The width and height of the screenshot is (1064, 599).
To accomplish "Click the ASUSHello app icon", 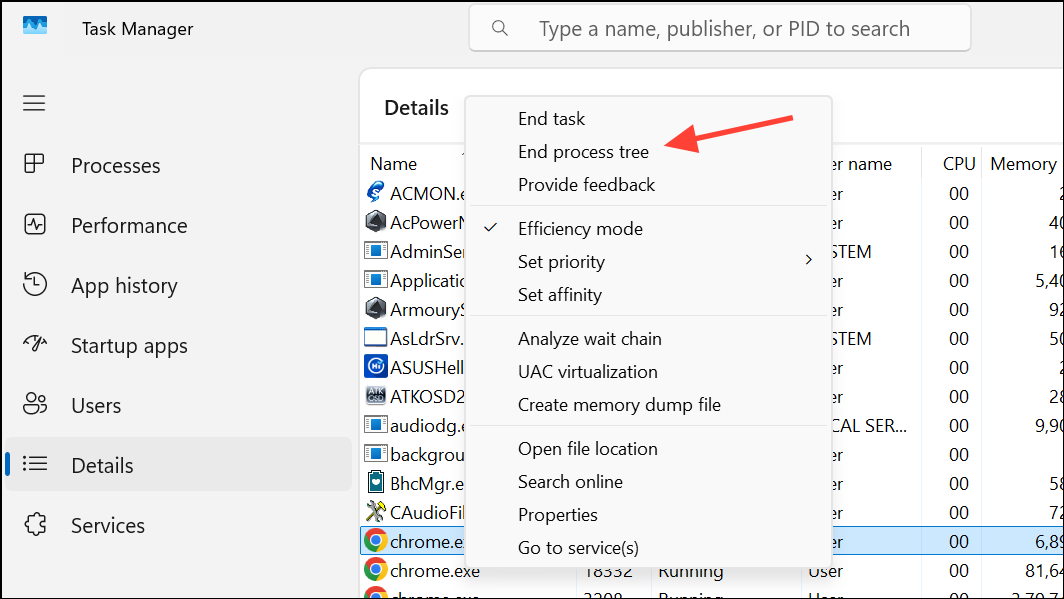I will pos(375,367).
